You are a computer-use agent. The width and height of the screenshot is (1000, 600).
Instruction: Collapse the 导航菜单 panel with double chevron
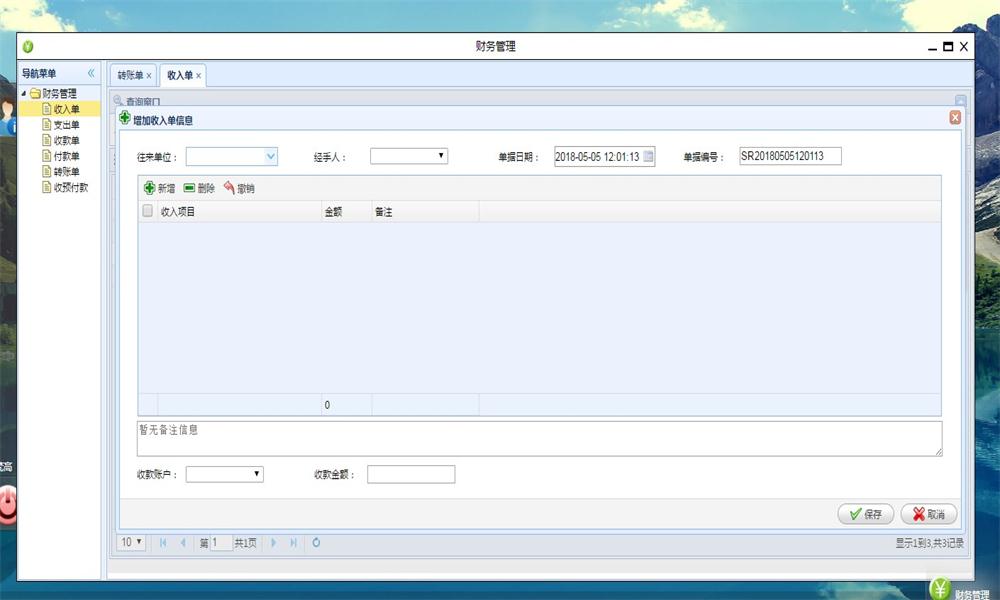coord(91,73)
